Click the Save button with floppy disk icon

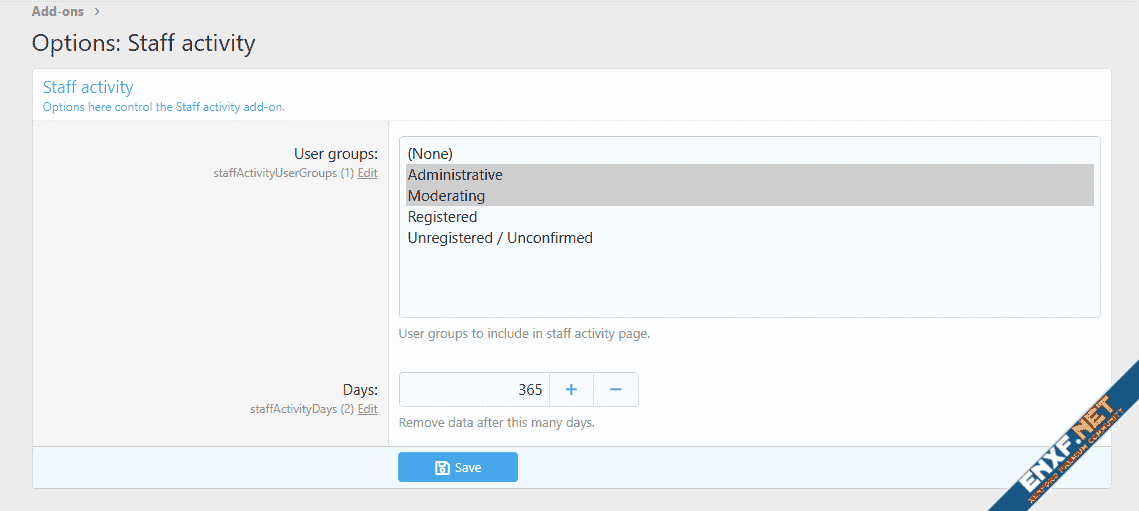click(x=458, y=467)
